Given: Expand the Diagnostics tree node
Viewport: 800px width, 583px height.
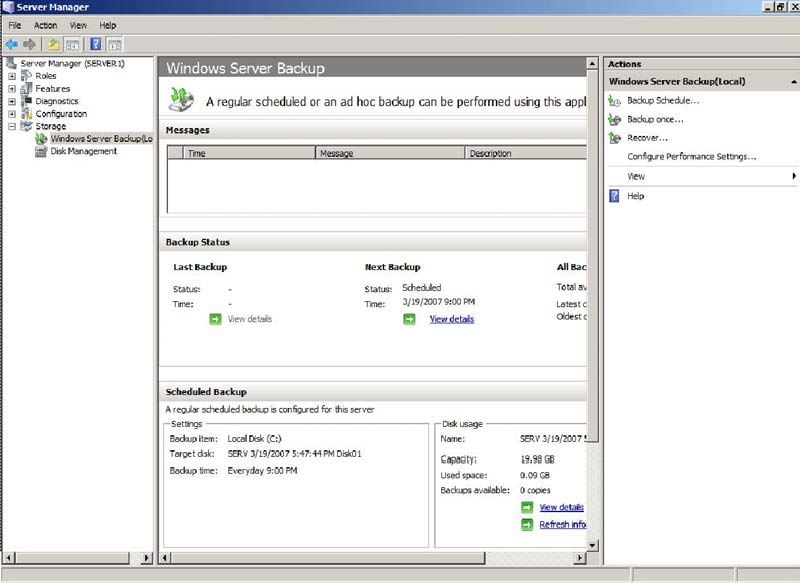Looking at the screenshot, I should point(11,101).
